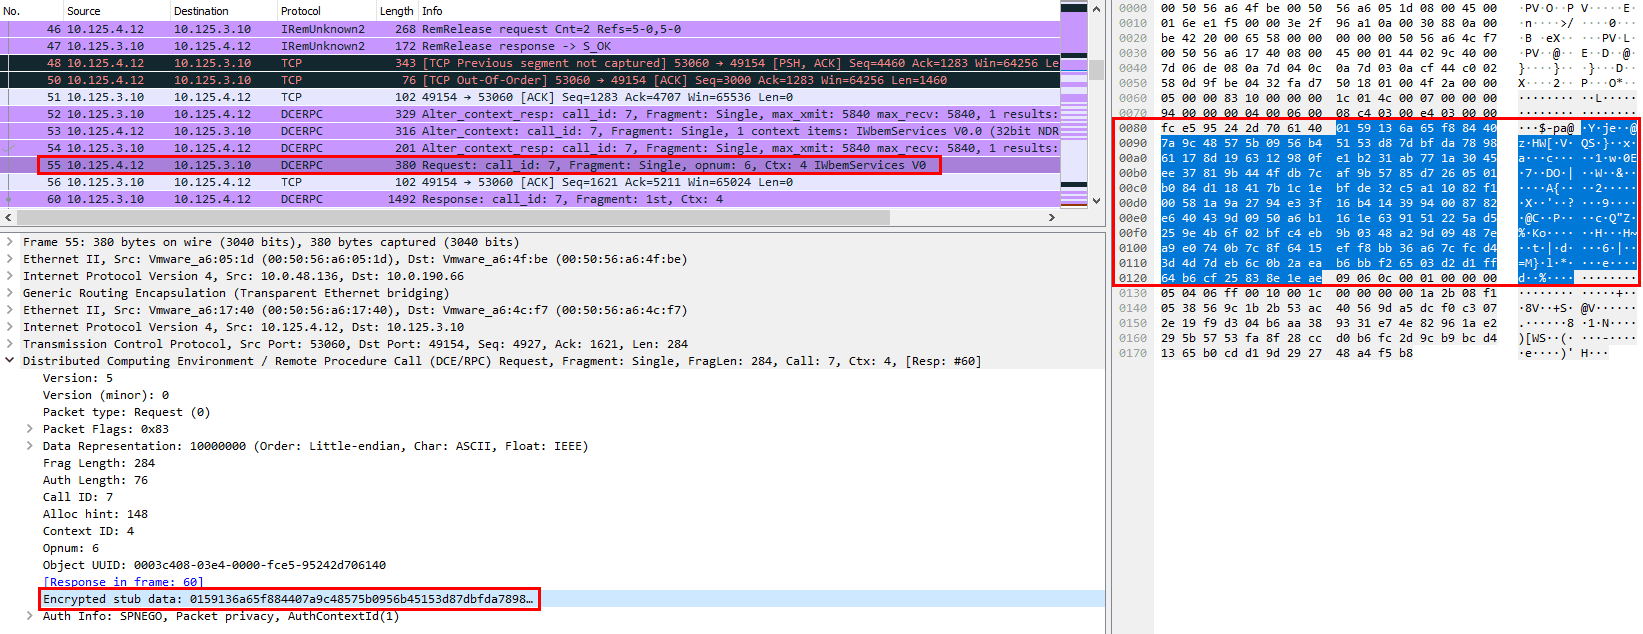
Task: Expand Auth Info: SPNEGO node
Action: coord(30,616)
